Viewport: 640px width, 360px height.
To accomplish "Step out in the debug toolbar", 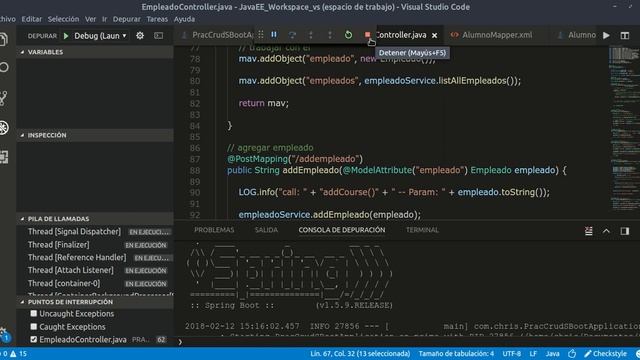I will (x=330, y=35).
